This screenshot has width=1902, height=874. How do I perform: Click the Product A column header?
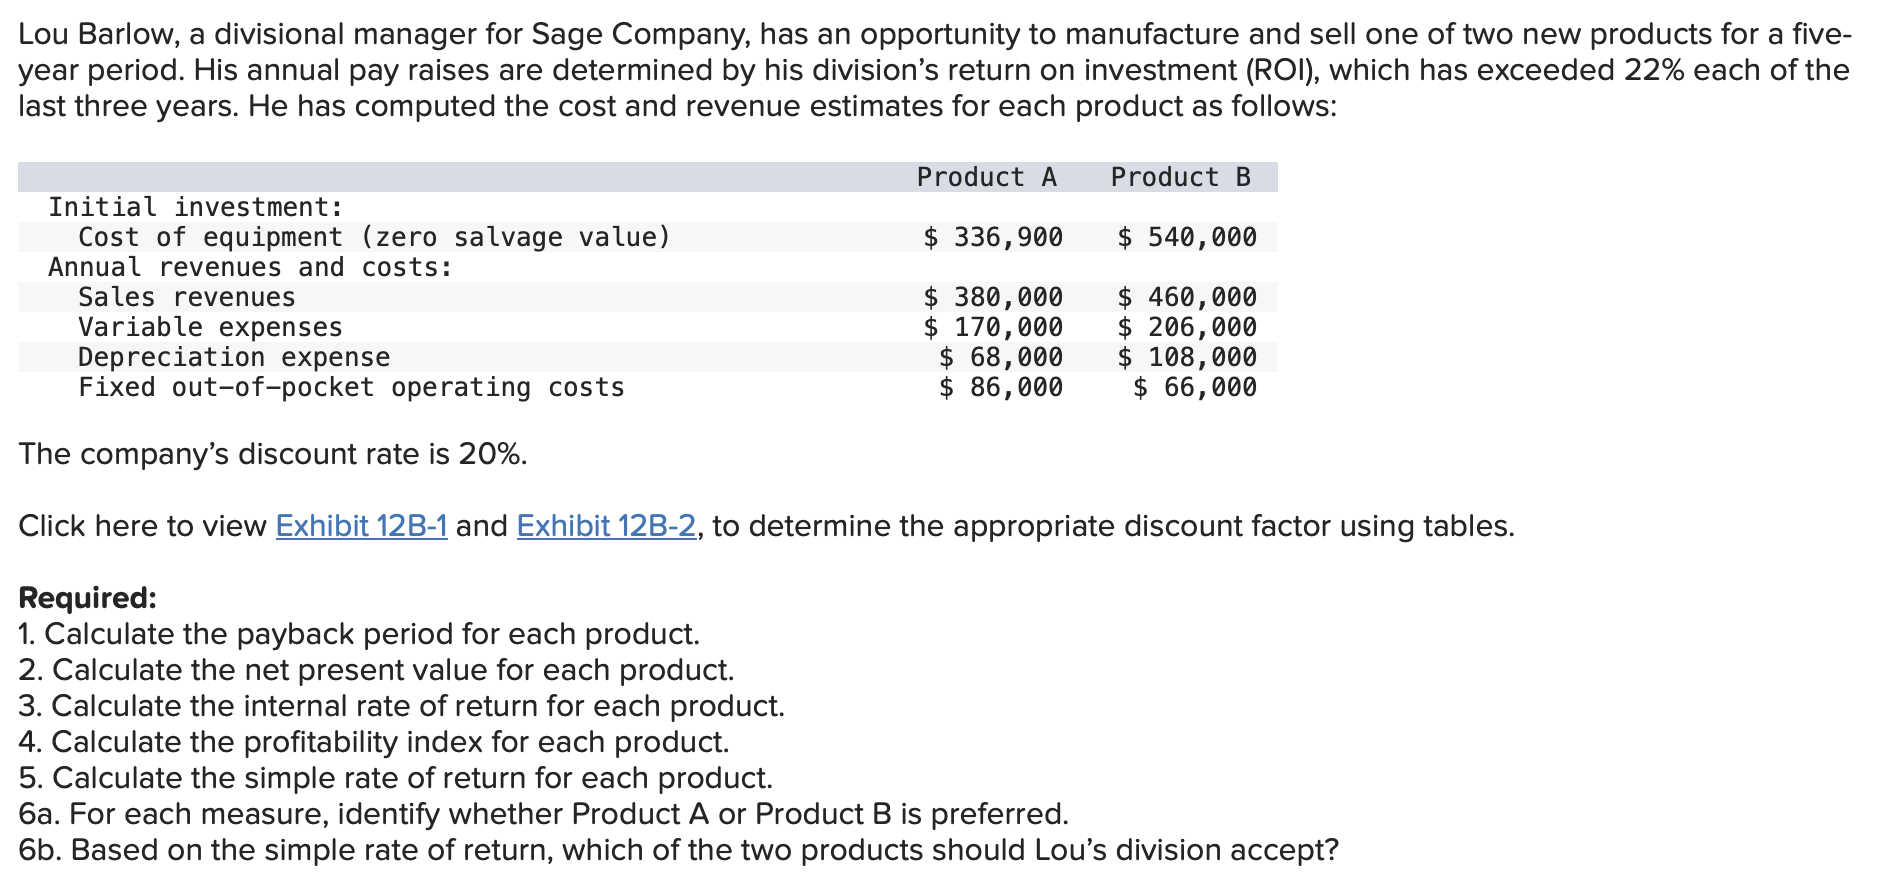click(986, 177)
